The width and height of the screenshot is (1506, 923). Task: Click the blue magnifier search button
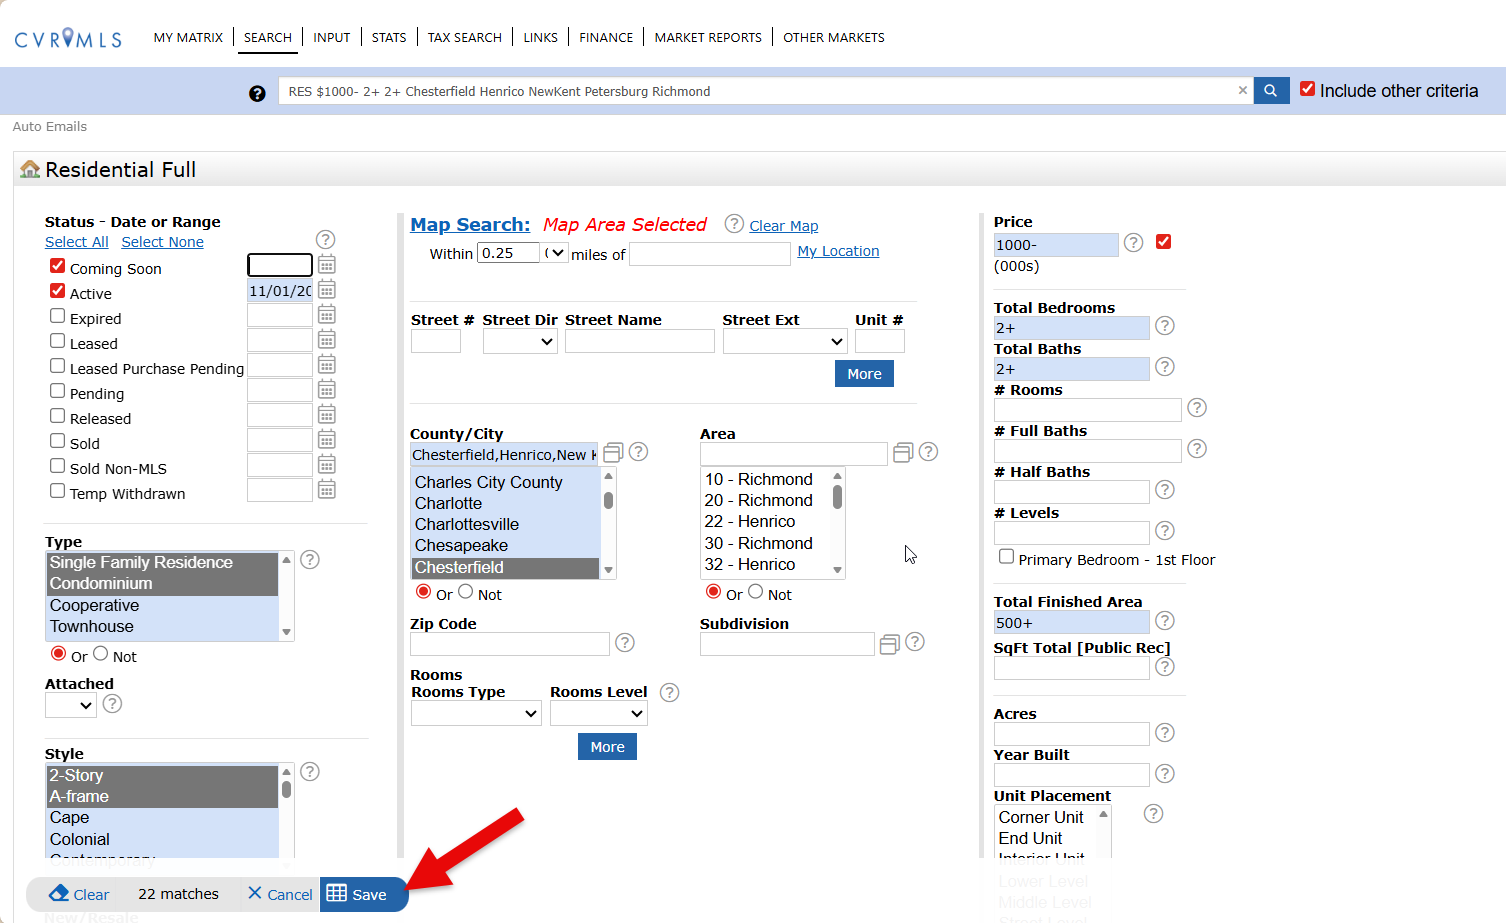[x=1270, y=91]
